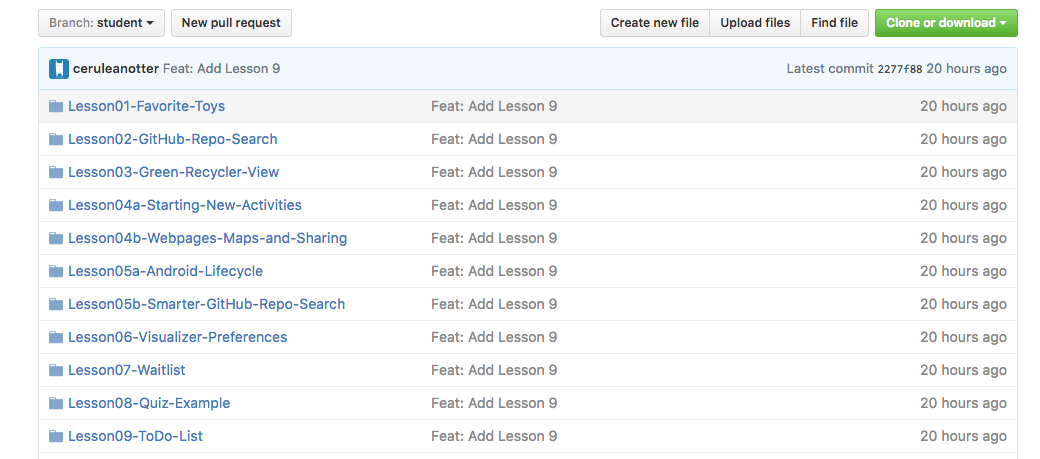Click the ceruleanotter avatar icon
Viewport: 1040px width, 459px height.
[x=59, y=69]
